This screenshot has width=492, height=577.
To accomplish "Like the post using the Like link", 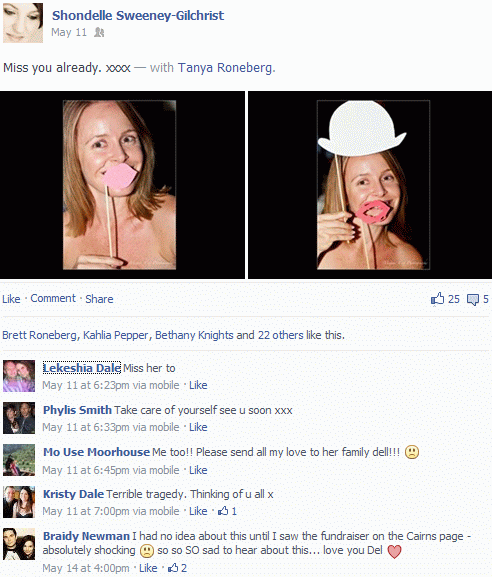I will 11,299.
